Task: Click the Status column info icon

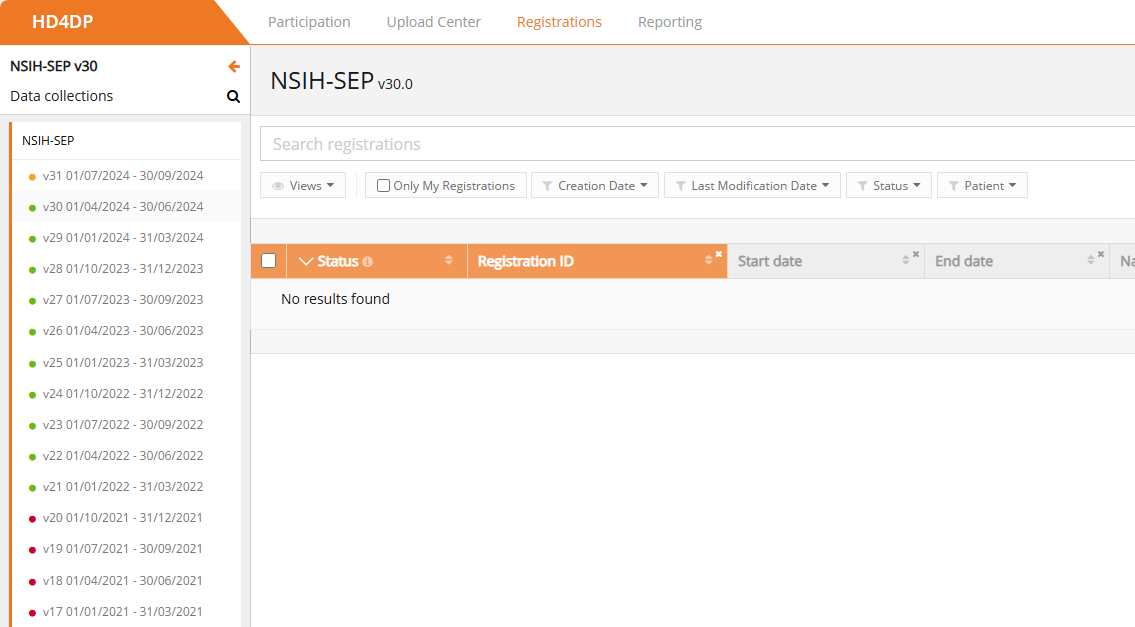Action: tap(367, 262)
